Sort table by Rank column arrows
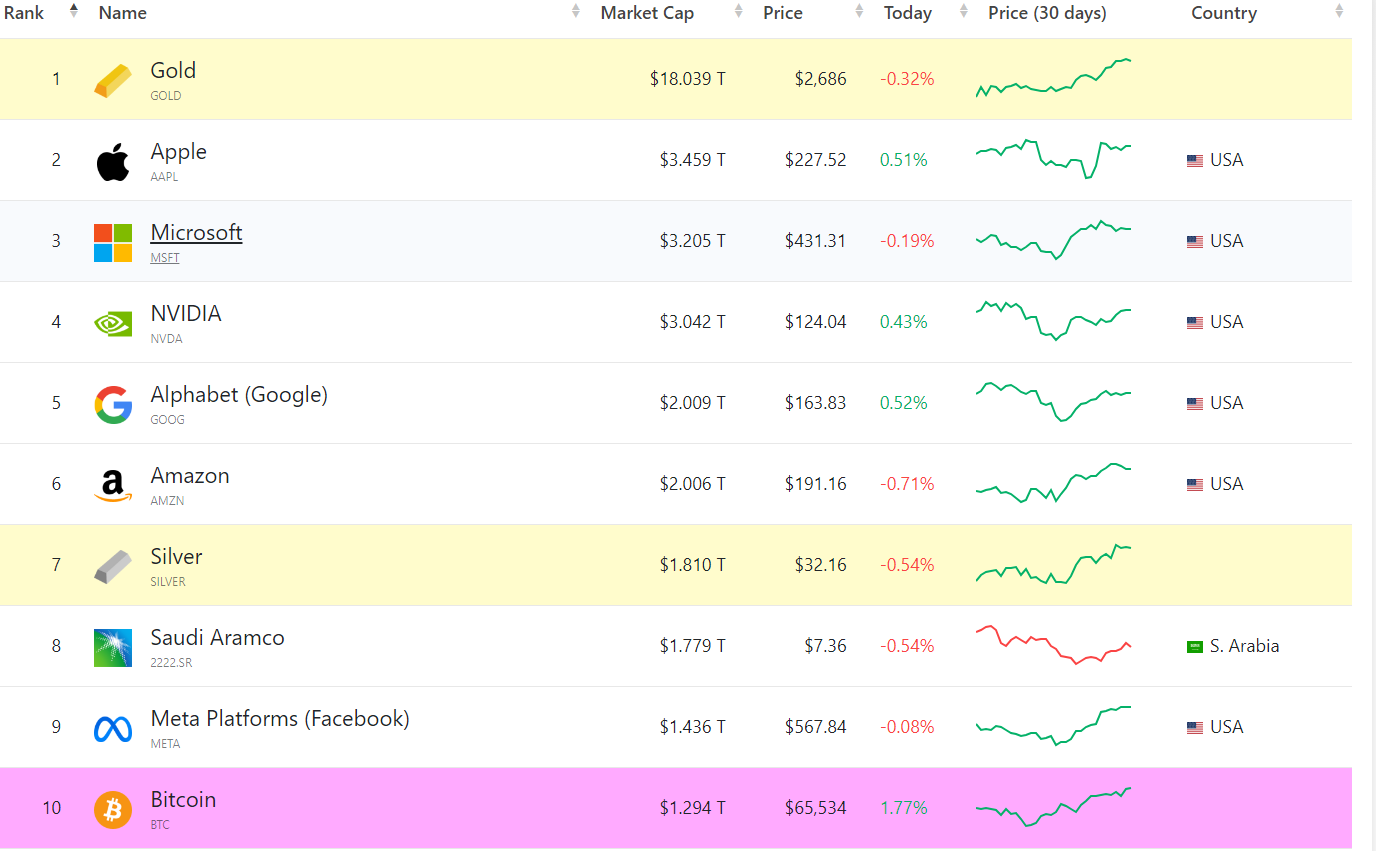The image size is (1376, 851). pyautogui.click(x=74, y=12)
